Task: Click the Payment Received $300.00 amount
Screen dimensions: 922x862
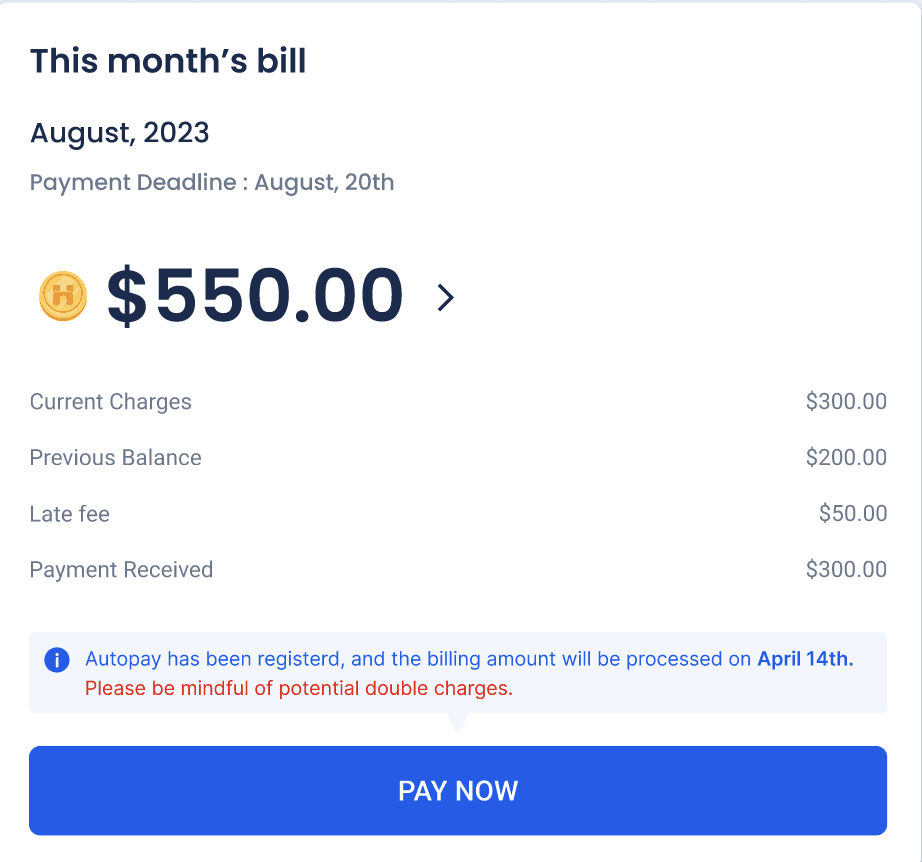Action: [x=846, y=570]
